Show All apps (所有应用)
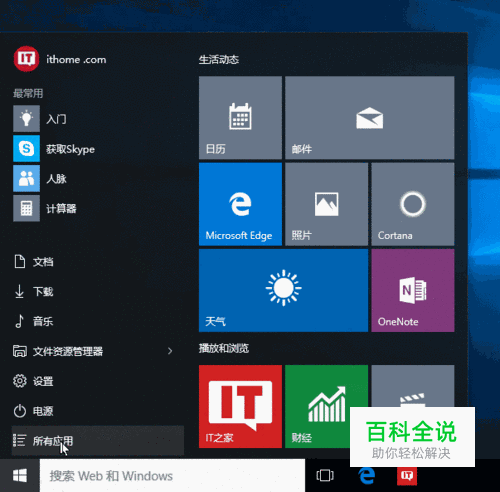The height and width of the screenshot is (492, 500). point(98,441)
